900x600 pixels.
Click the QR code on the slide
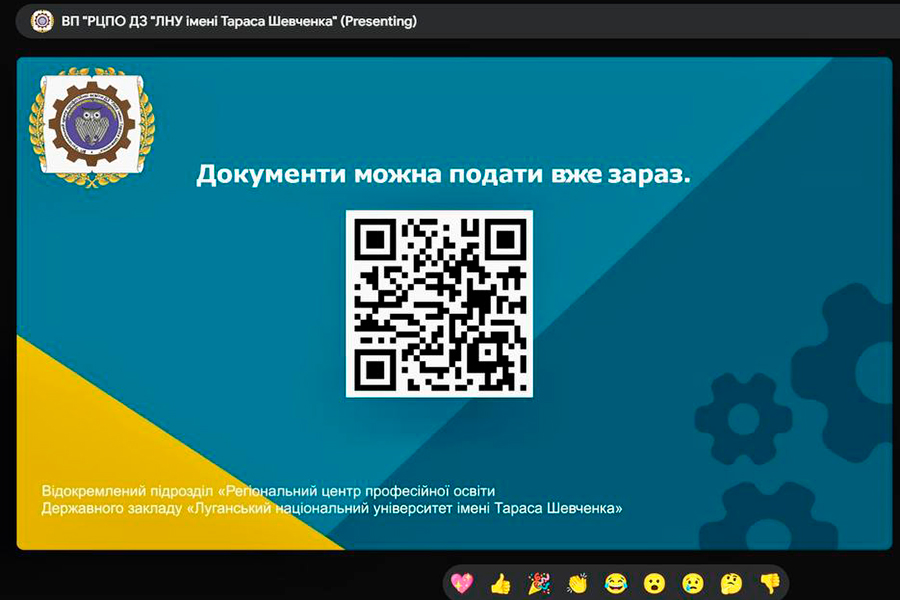[439, 304]
